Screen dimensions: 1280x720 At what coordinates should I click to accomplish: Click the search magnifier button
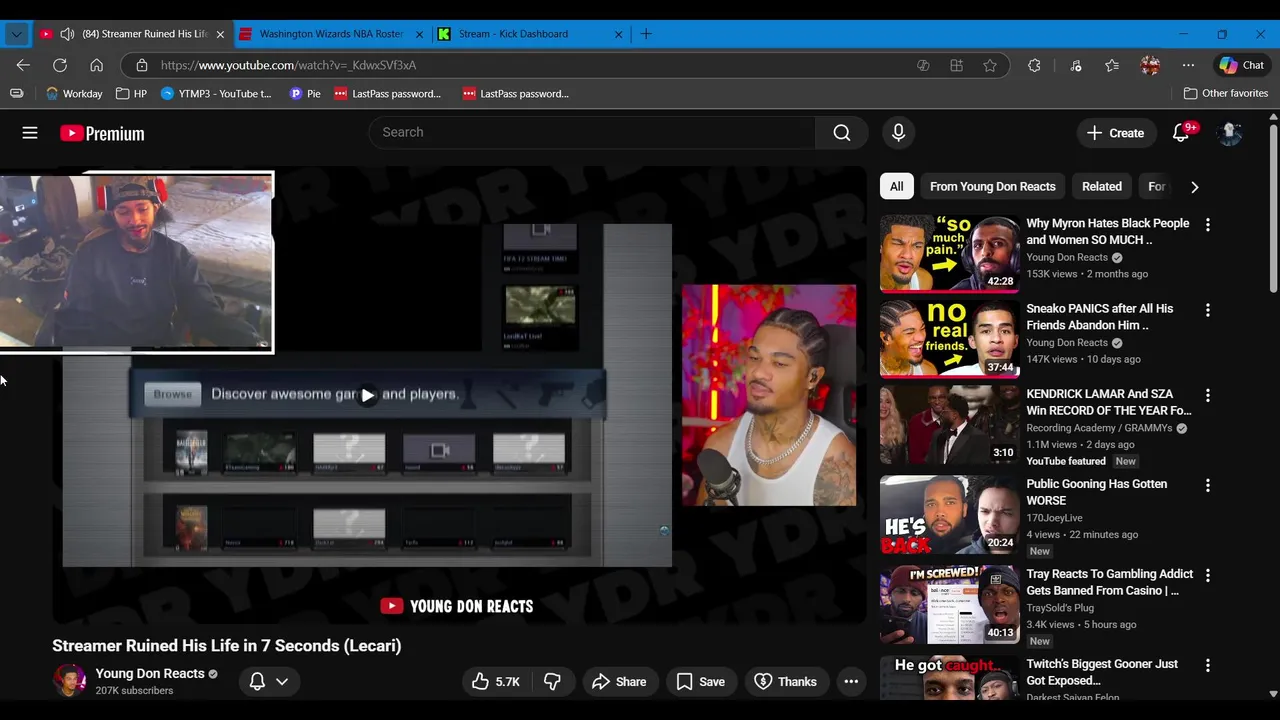[x=842, y=132]
